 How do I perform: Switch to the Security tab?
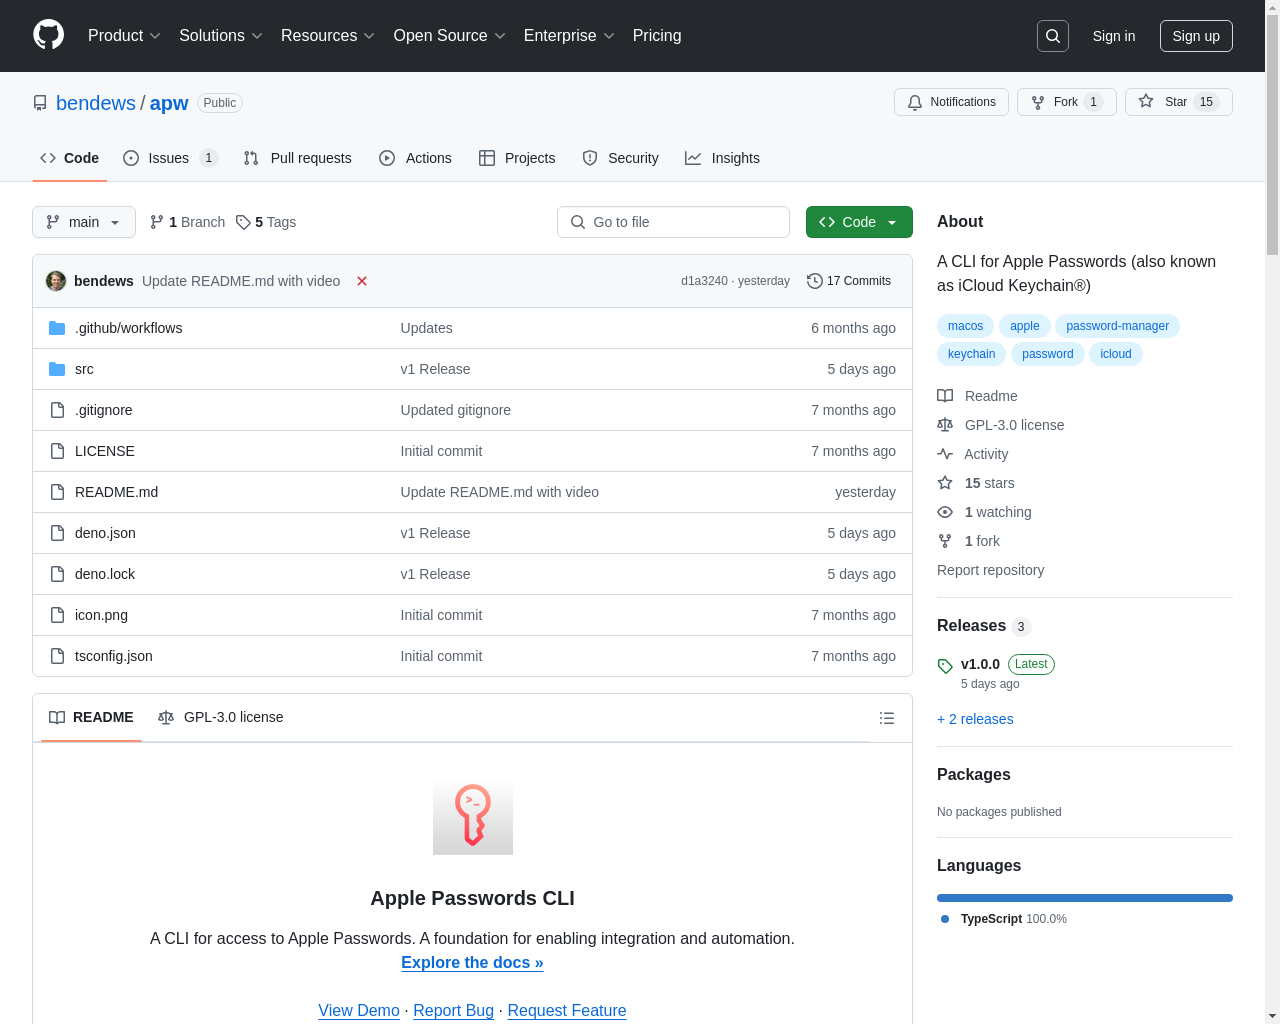pos(620,158)
